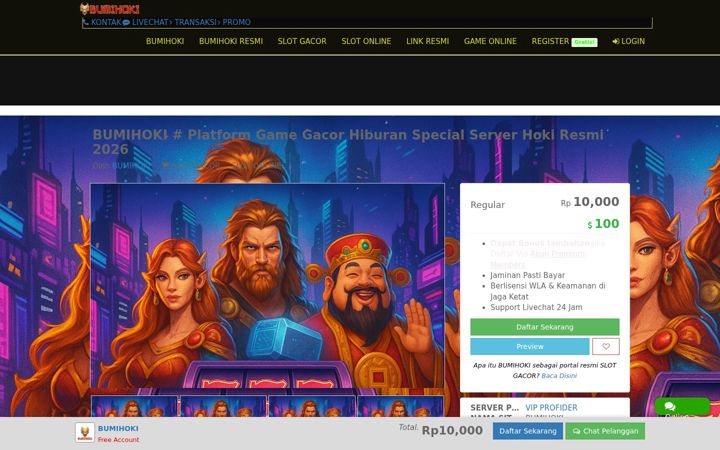Select the first thumbnail below the banner
This screenshot has height=450, width=720.
click(x=135, y=406)
